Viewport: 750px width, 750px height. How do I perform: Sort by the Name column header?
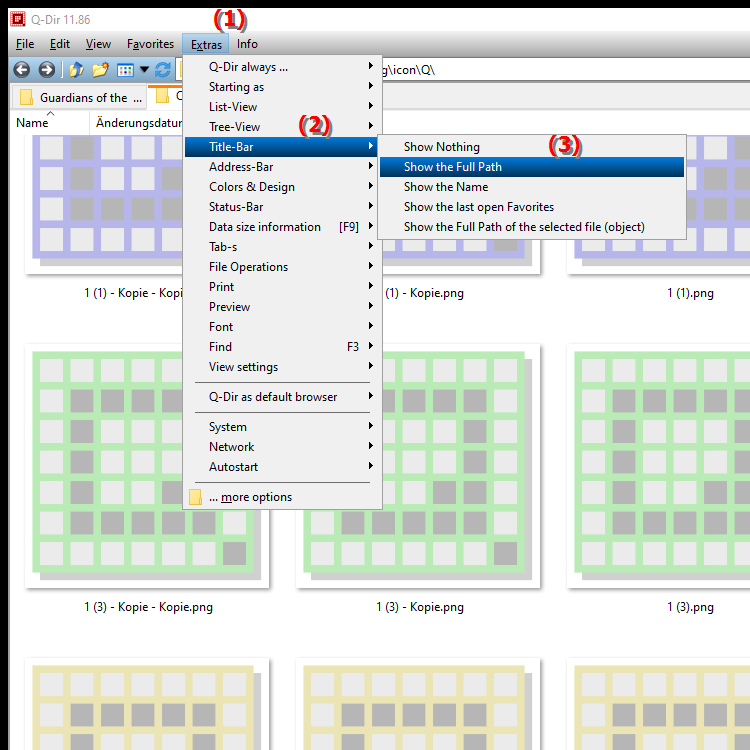50,123
